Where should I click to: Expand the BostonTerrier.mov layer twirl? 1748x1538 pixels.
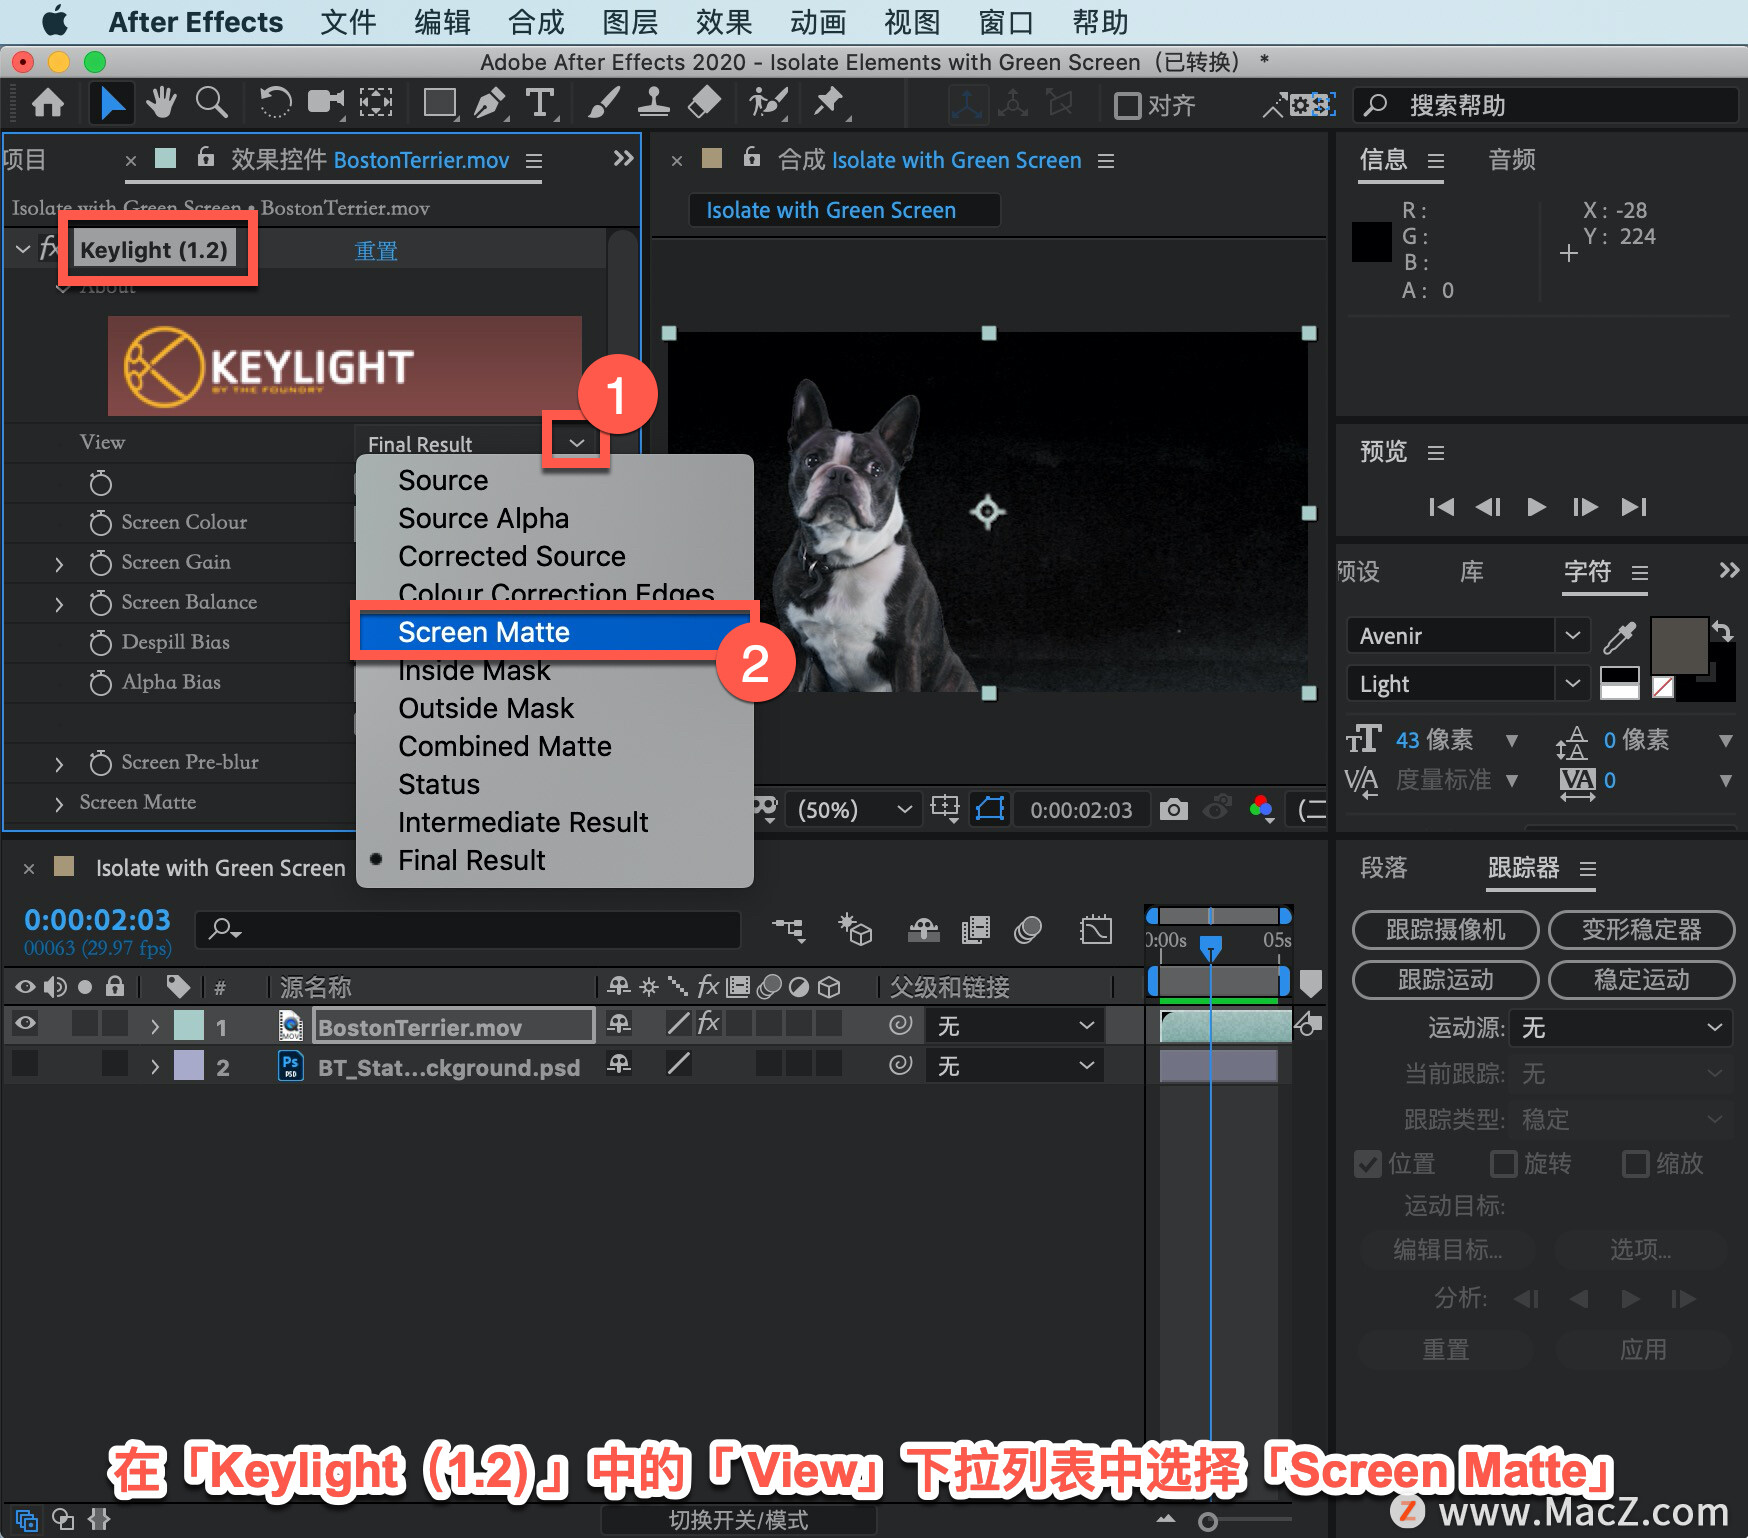(x=155, y=1027)
